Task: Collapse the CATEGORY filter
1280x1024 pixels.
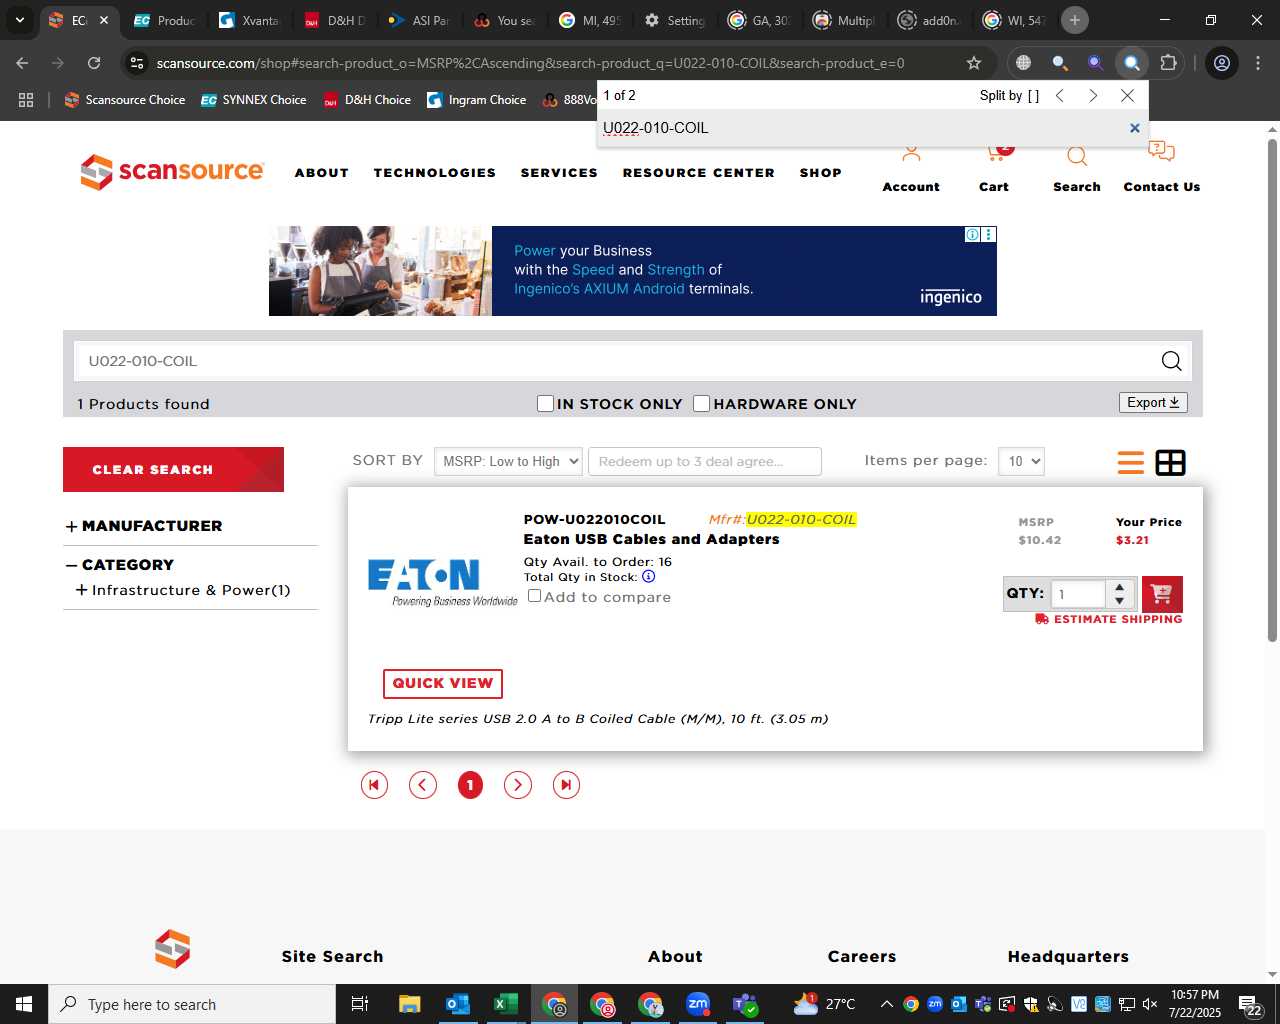Action: (71, 566)
